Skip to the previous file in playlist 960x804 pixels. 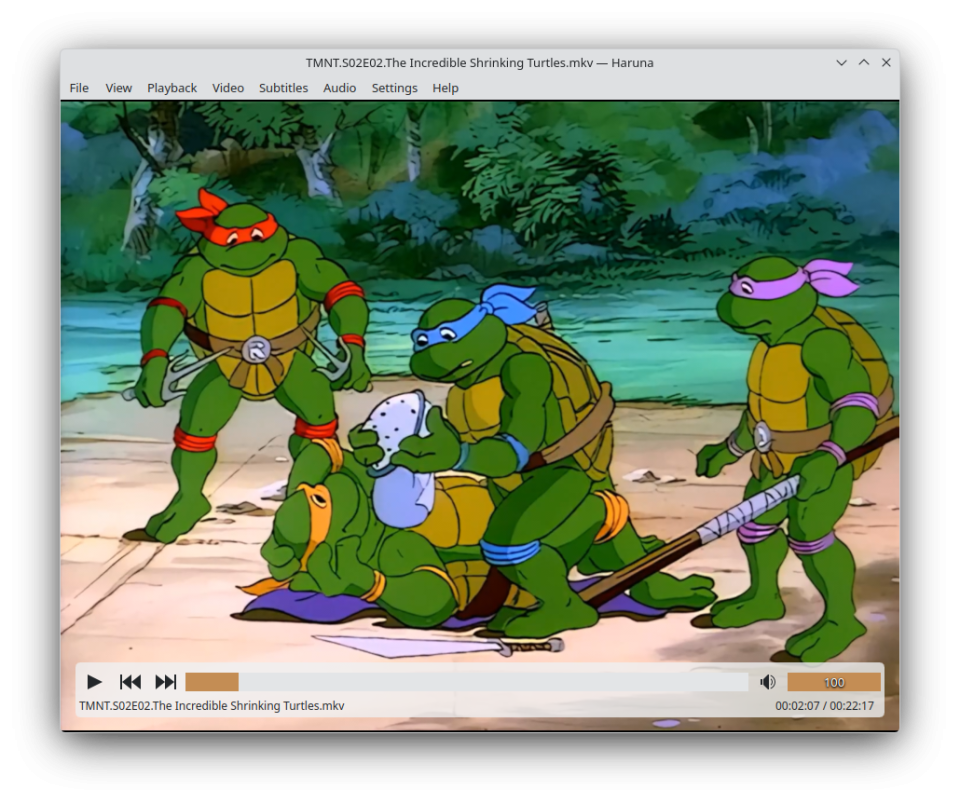(x=130, y=682)
